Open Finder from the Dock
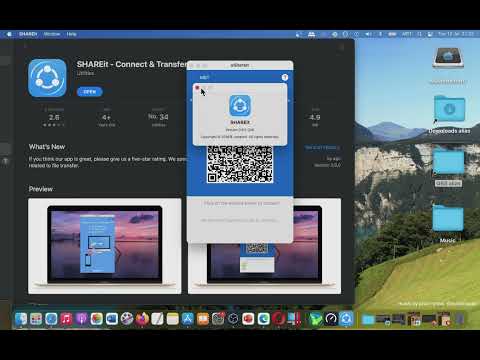 pyautogui.click(x=21, y=319)
